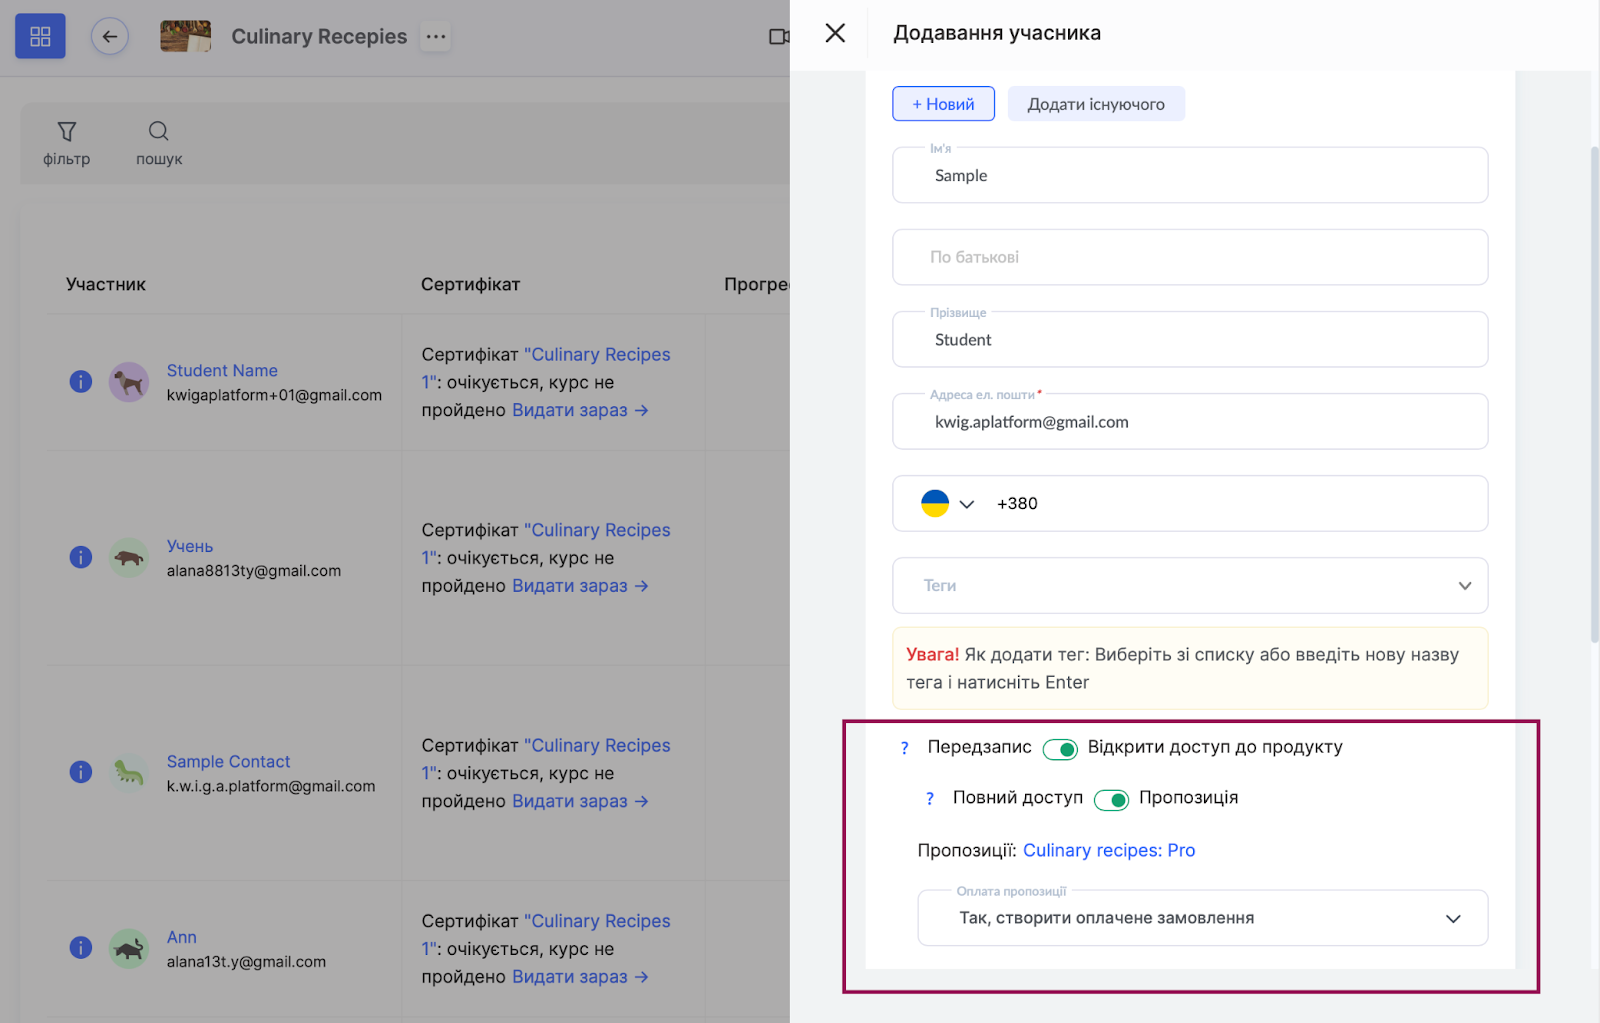Click the info icon beside Ann
Screen dimensions: 1600x1023
coord(81,948)
